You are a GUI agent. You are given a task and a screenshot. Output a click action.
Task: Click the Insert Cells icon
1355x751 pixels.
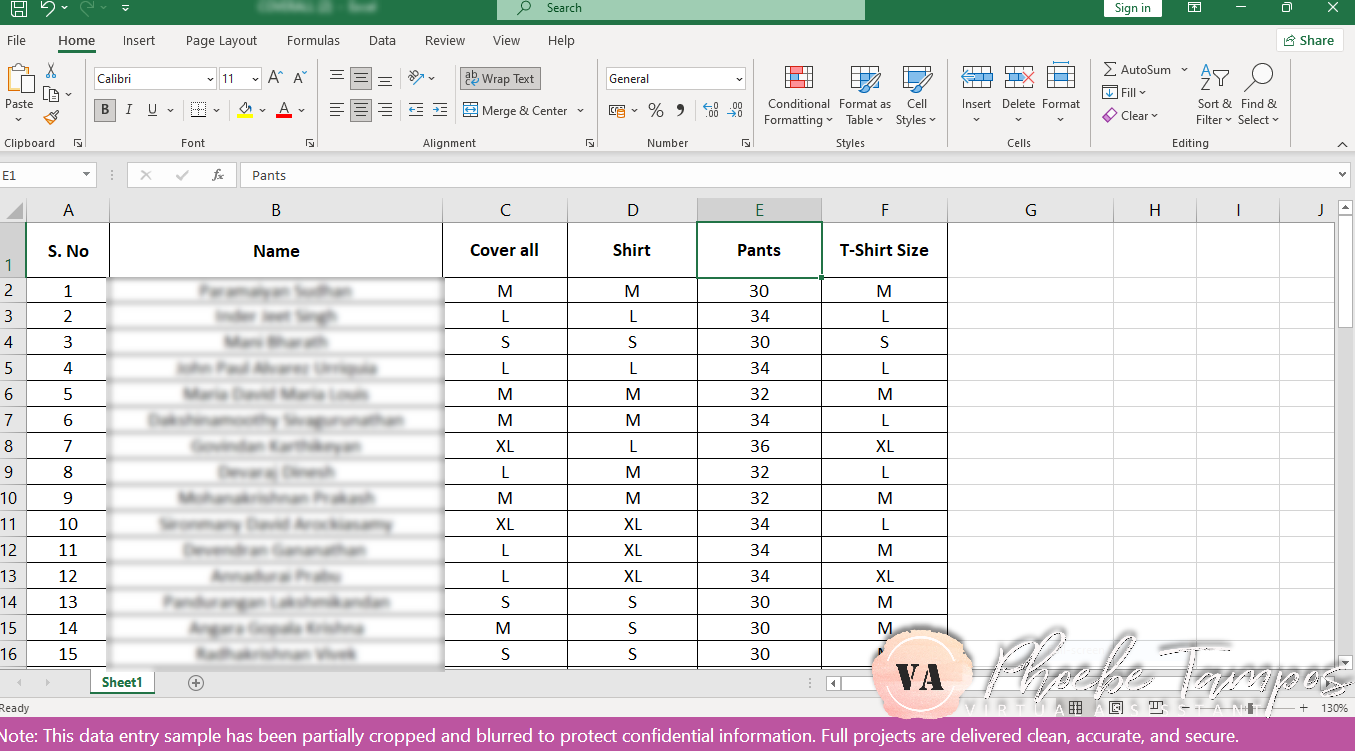tap(976, 95)
